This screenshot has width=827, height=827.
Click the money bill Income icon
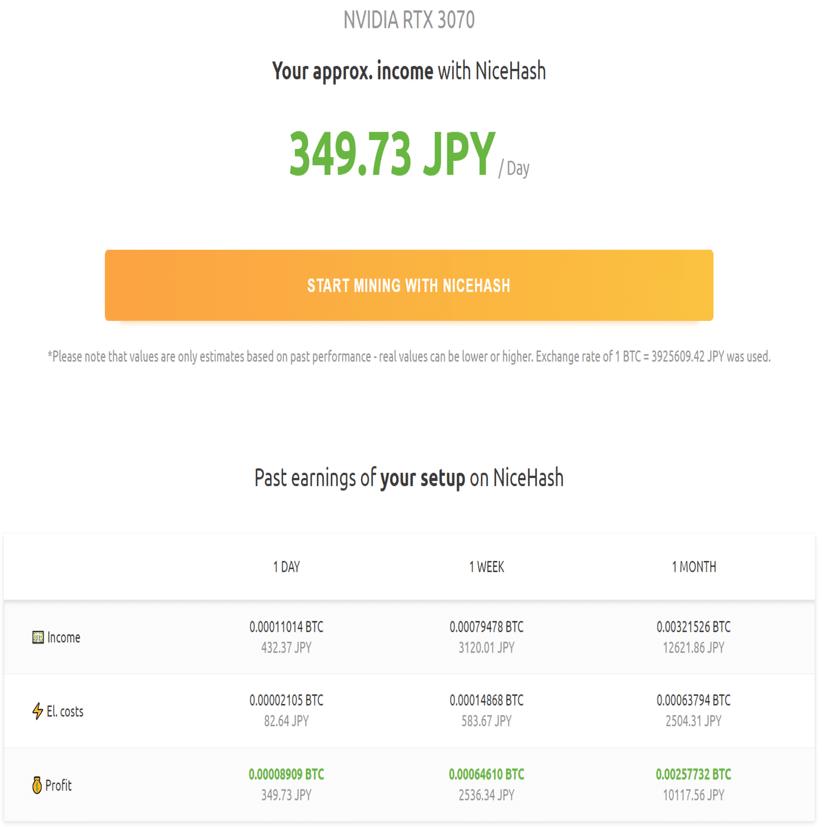[x=36, y=637]
